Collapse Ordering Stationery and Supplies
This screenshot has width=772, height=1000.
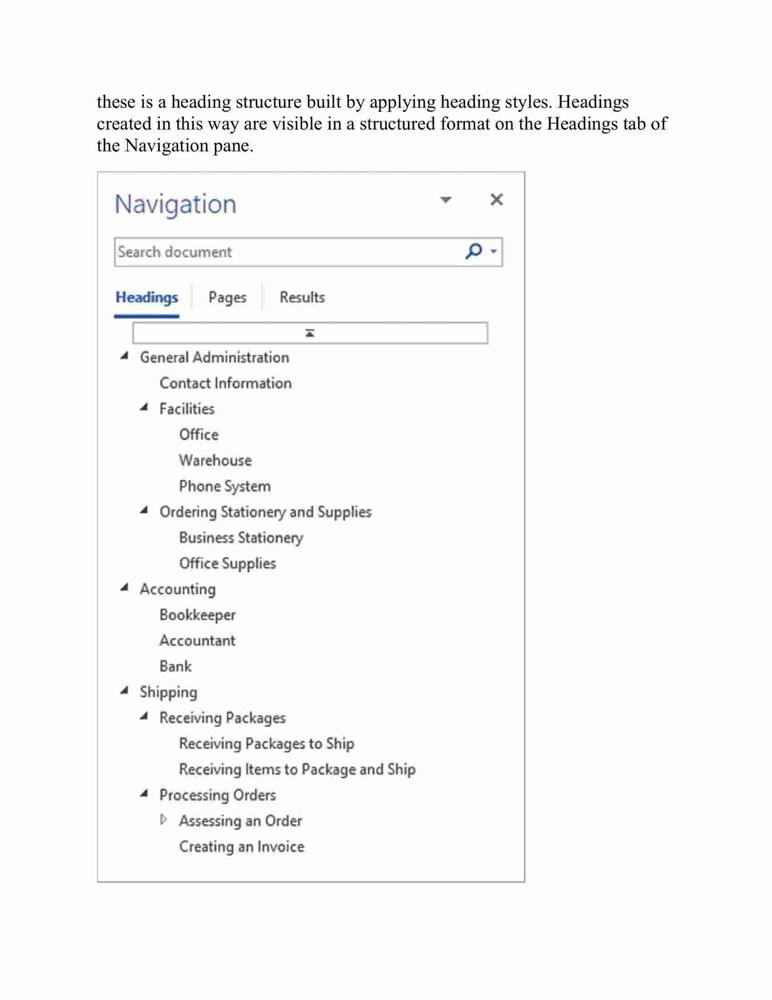[x=144, y=510]
